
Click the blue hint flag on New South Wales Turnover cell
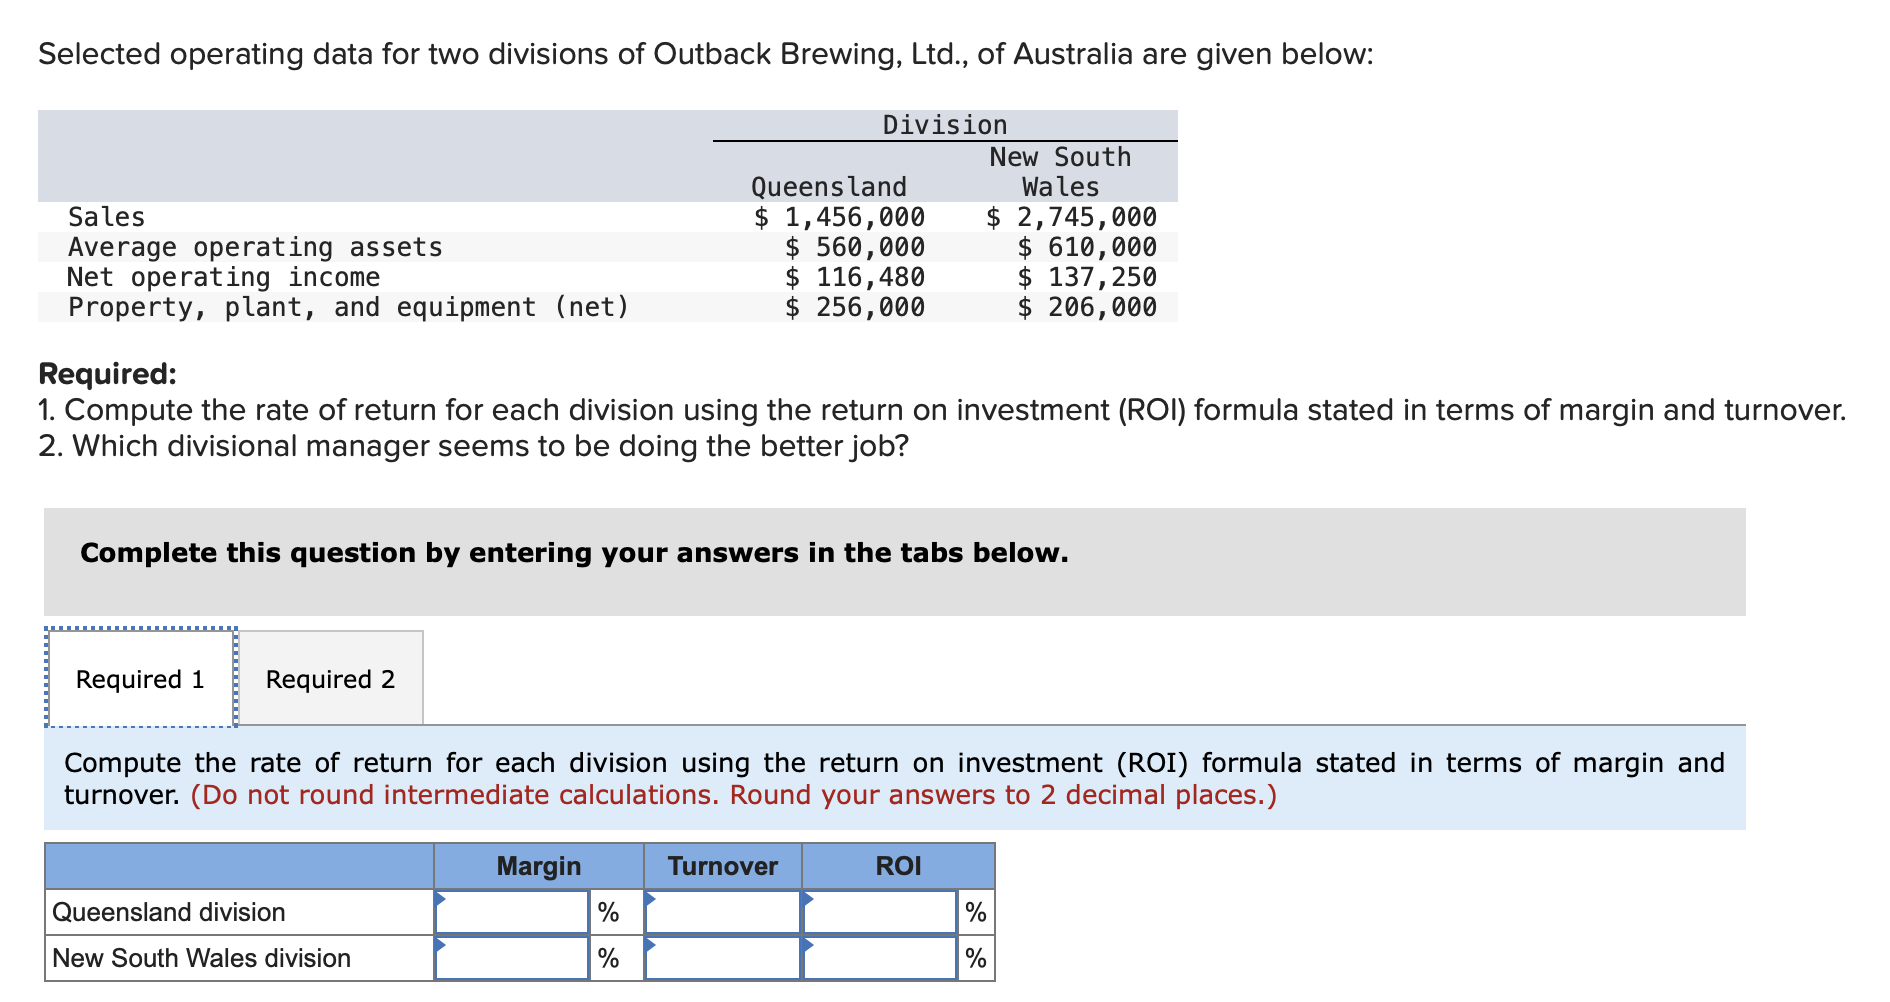pyautogui.click(x=653, y=947)
